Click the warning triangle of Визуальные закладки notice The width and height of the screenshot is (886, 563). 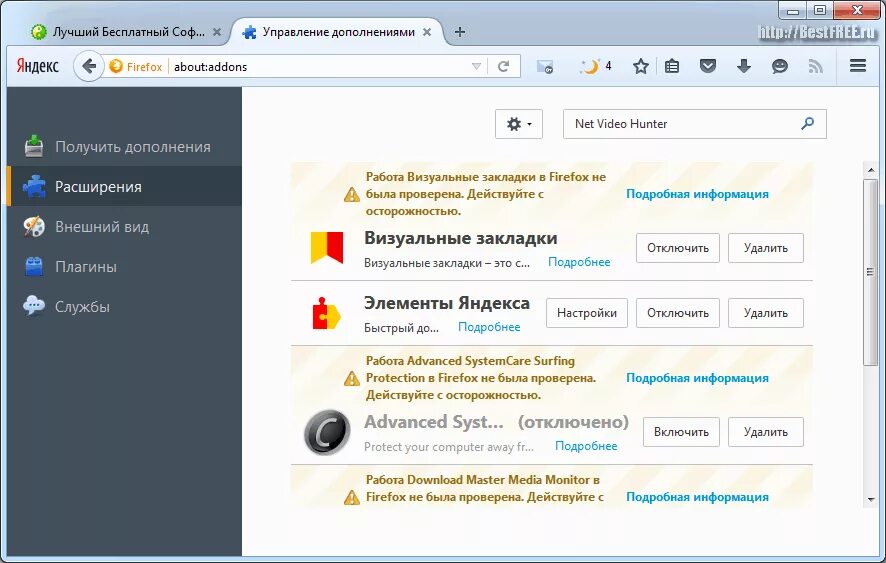[351, 195]
